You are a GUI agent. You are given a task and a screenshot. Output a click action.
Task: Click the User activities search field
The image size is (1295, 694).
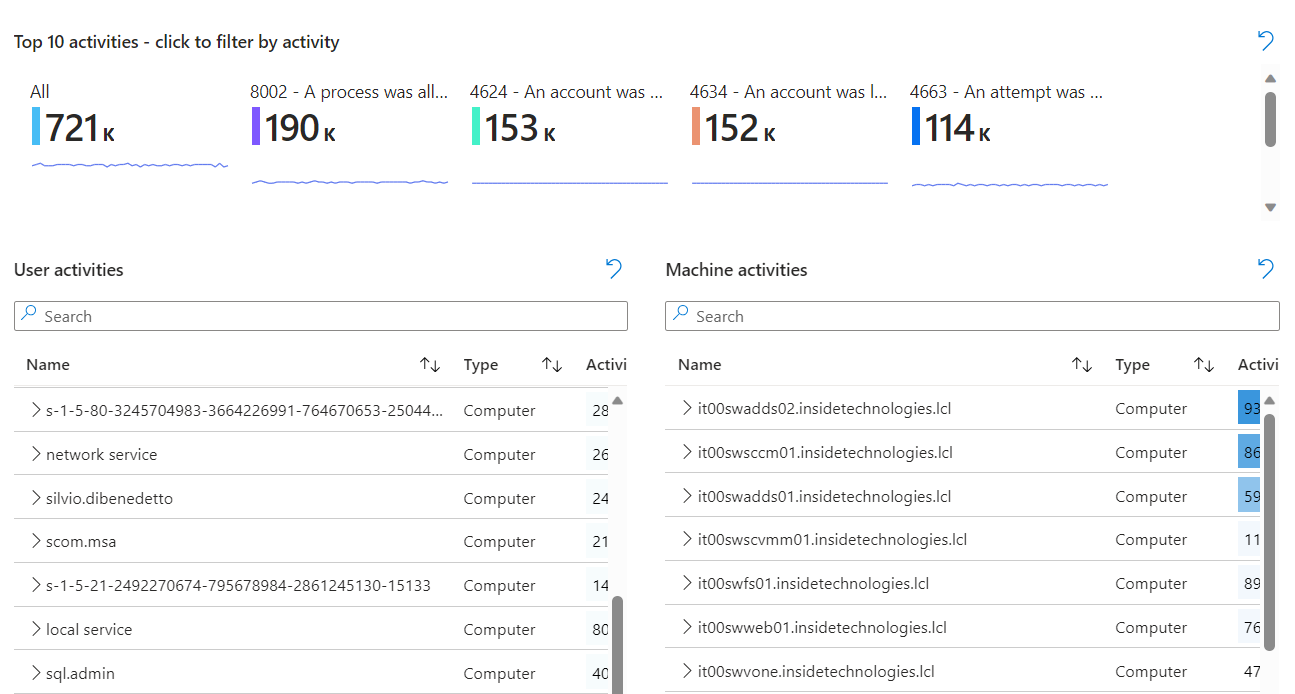pos(320,316)
